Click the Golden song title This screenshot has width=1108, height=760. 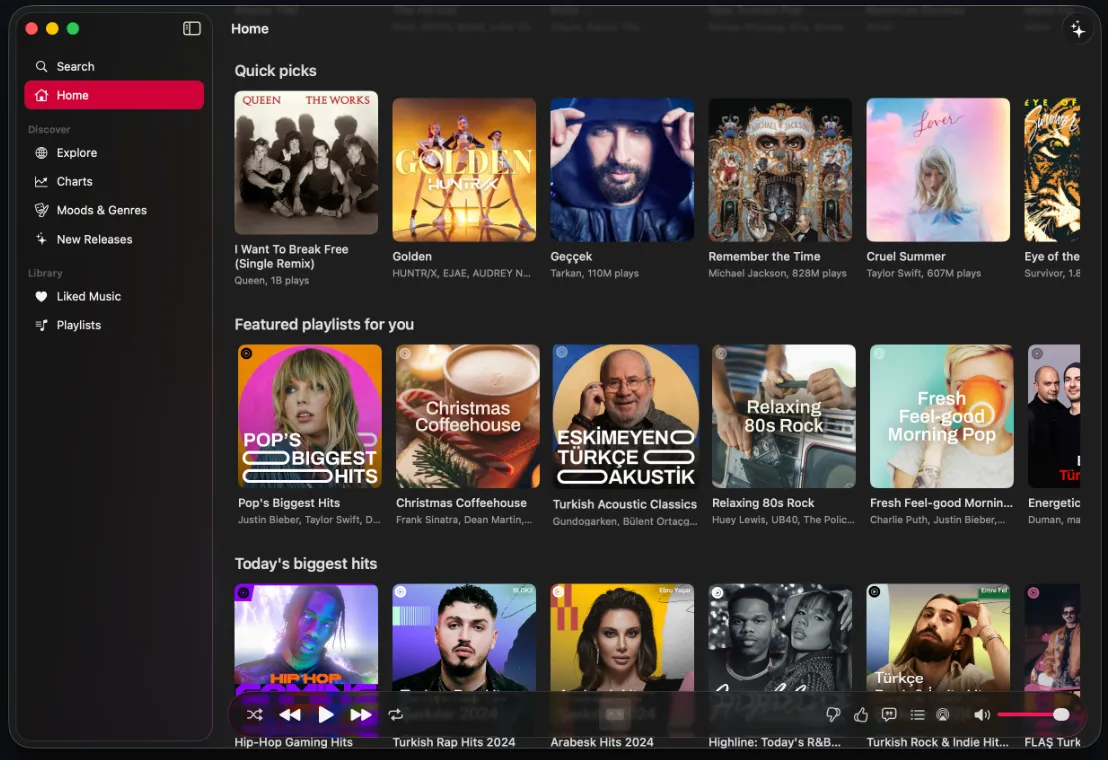(412, 256)
